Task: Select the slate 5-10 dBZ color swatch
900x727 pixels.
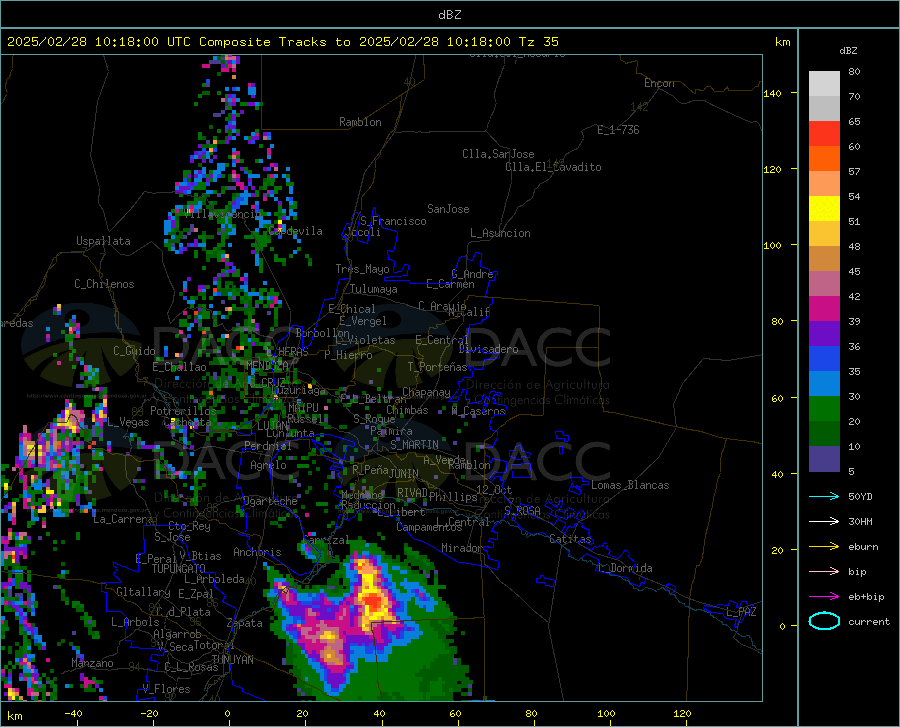Action: coord(824,459)
